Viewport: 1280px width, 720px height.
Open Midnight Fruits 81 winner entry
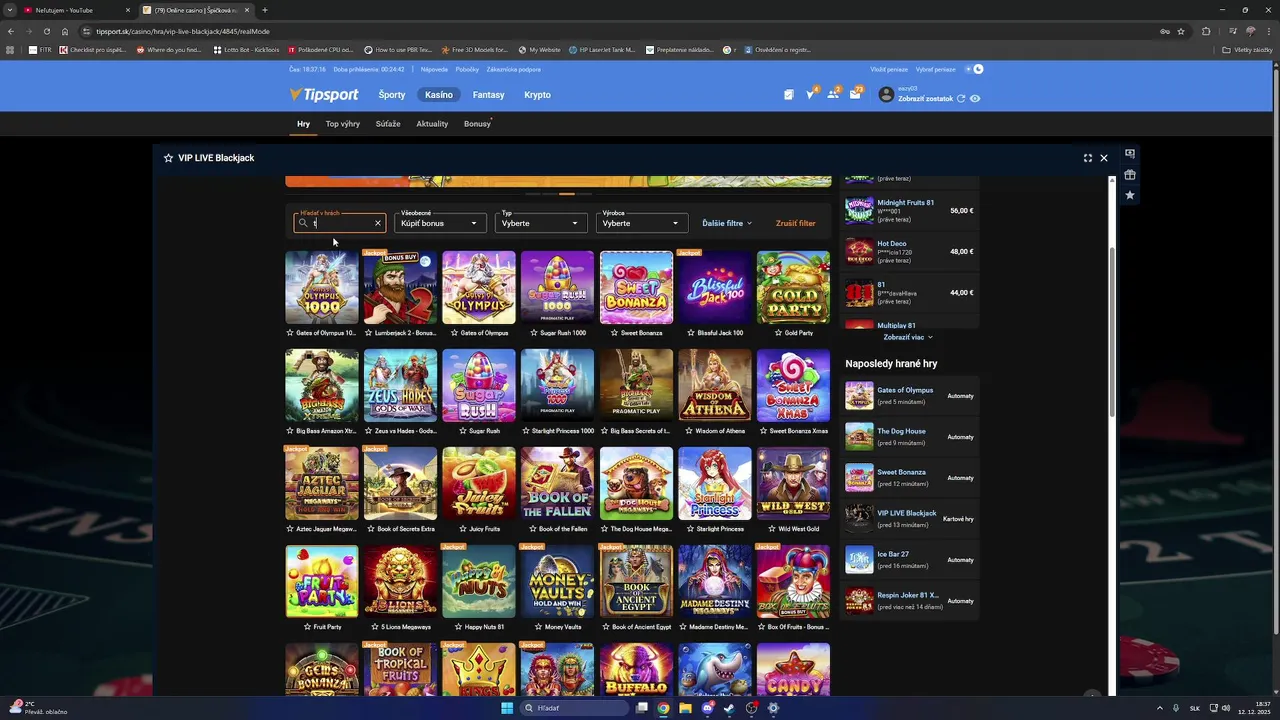(910, 210)
